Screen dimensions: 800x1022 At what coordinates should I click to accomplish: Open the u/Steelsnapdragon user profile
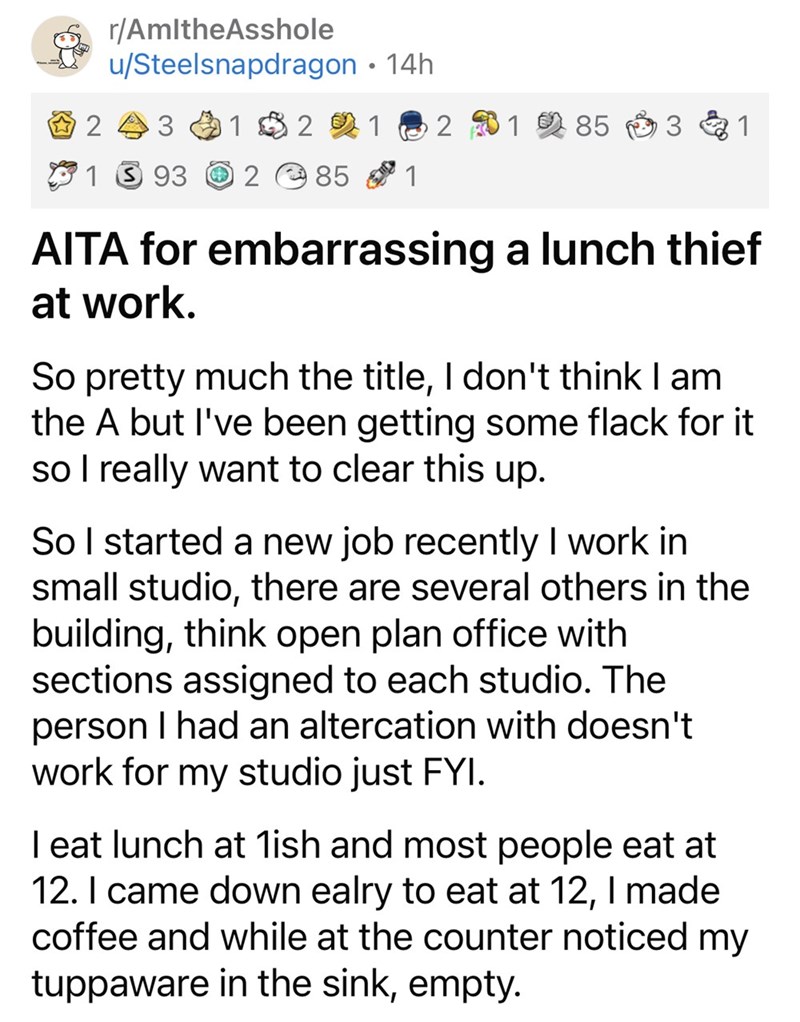[234, 65]
